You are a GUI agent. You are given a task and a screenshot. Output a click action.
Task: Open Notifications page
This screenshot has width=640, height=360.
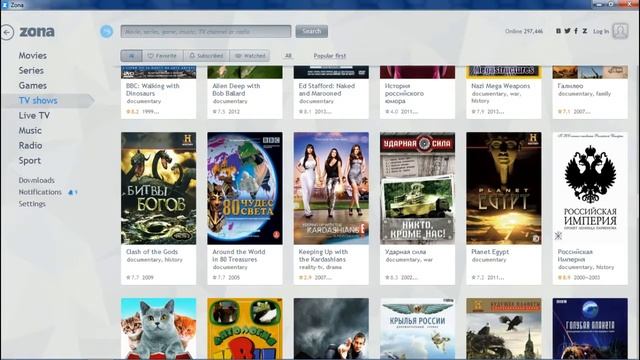click(x=40, y=192)
